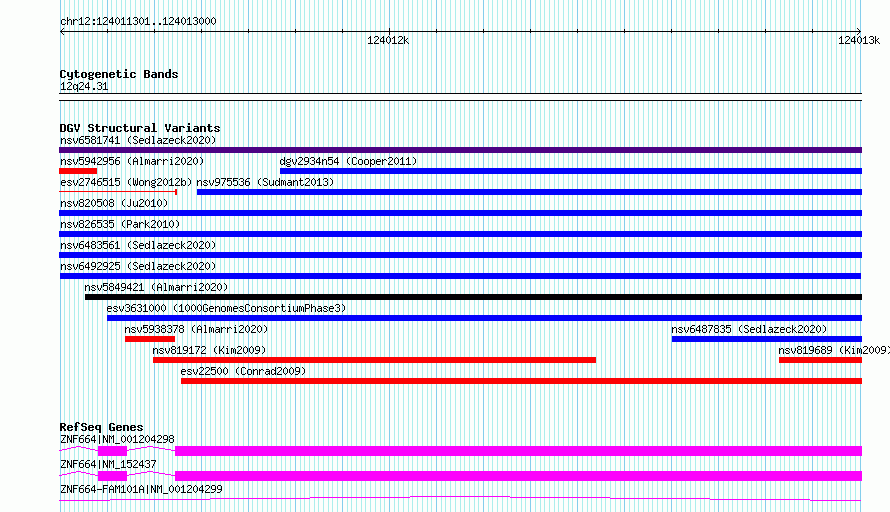The width and height of the screenshot is (890, 512).
Task: Open nsv6492925 (Sedlazeck2020) label
Action: pos(138,266)
